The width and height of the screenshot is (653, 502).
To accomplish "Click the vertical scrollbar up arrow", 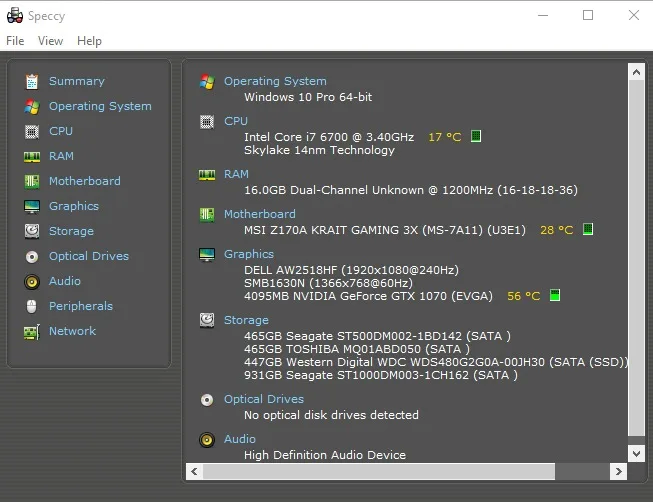I will [636, 72].
